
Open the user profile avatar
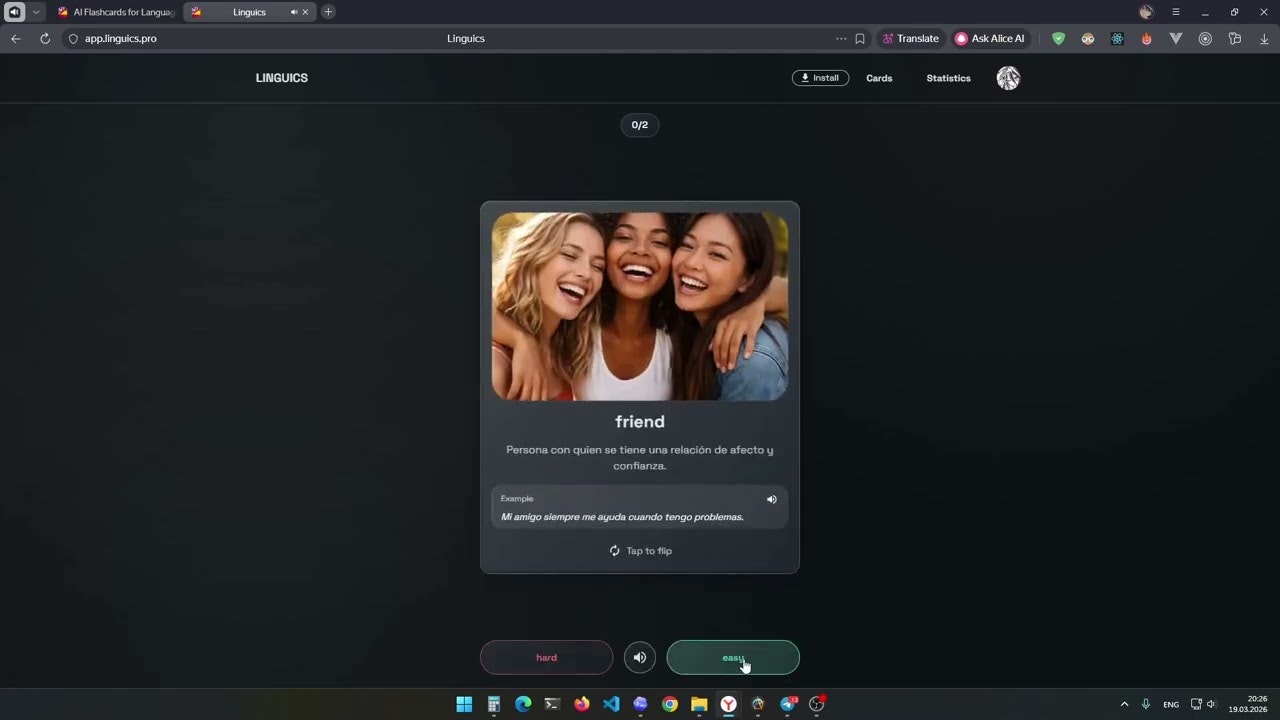coord(1008,78)
